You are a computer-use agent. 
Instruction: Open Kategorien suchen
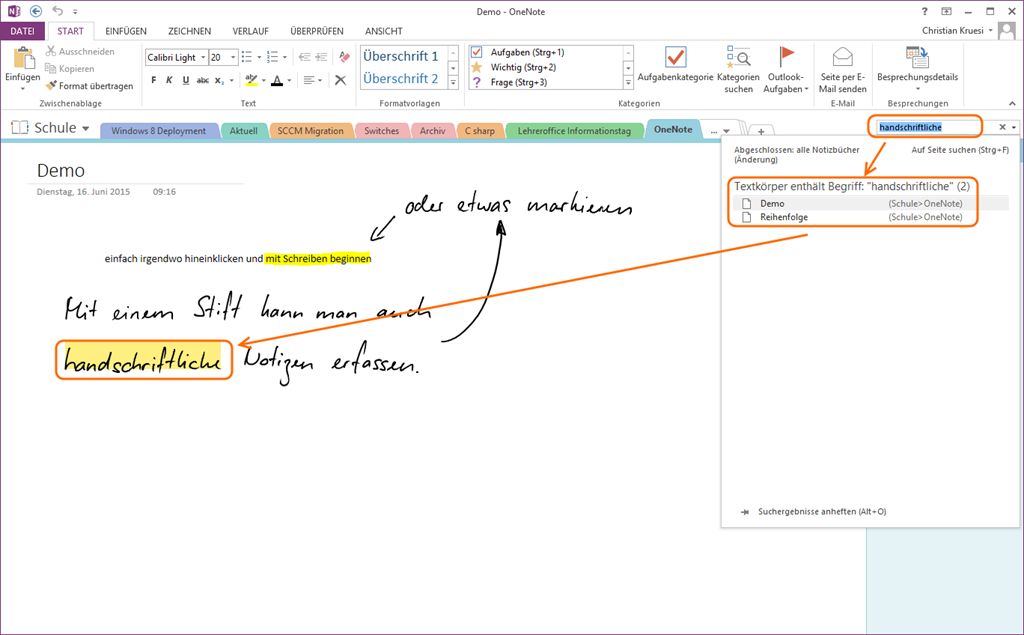[x=738, y=69]
